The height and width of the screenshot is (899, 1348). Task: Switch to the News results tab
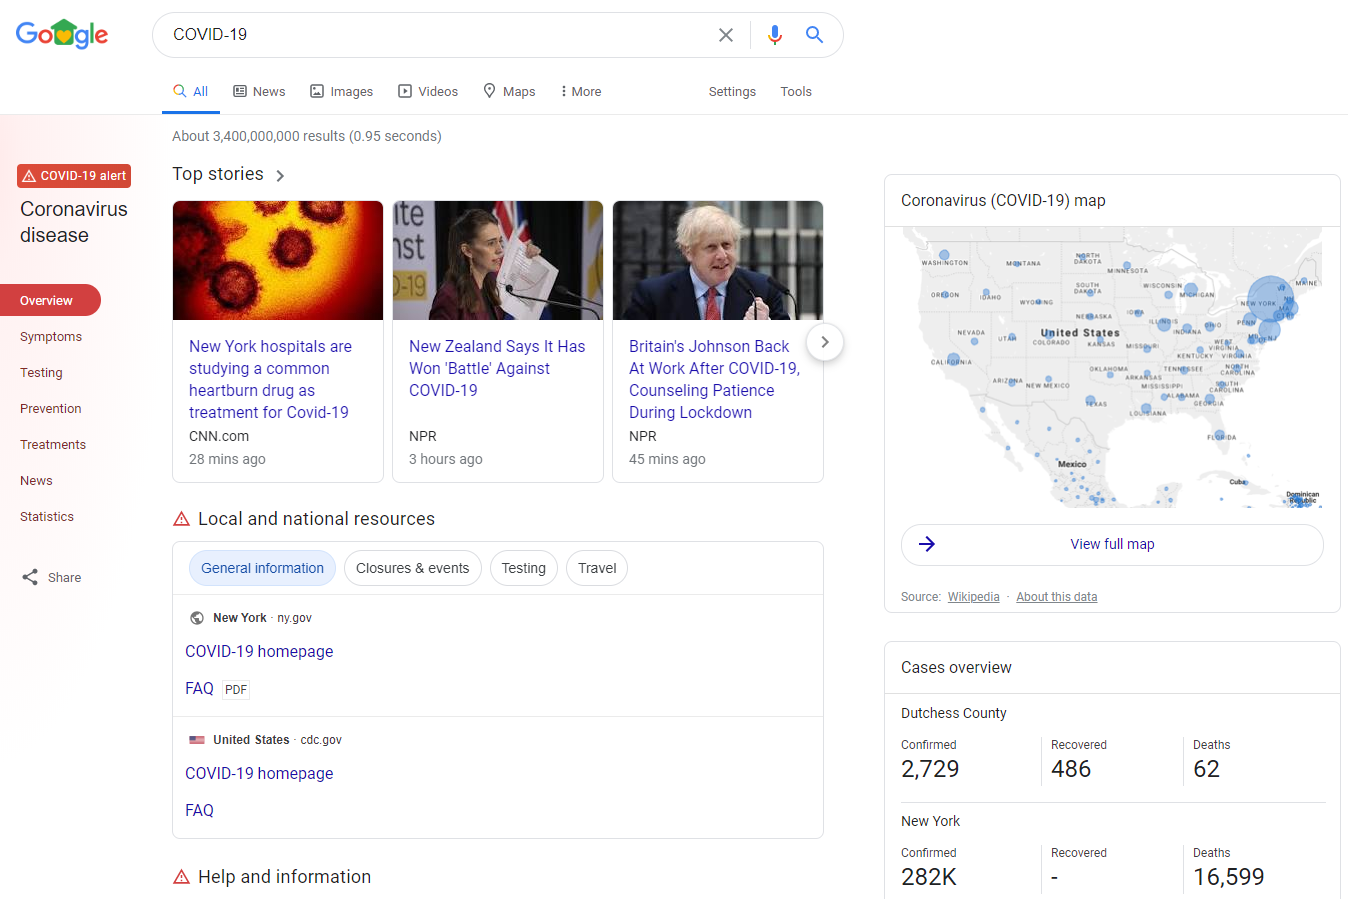tap(259, 91)
